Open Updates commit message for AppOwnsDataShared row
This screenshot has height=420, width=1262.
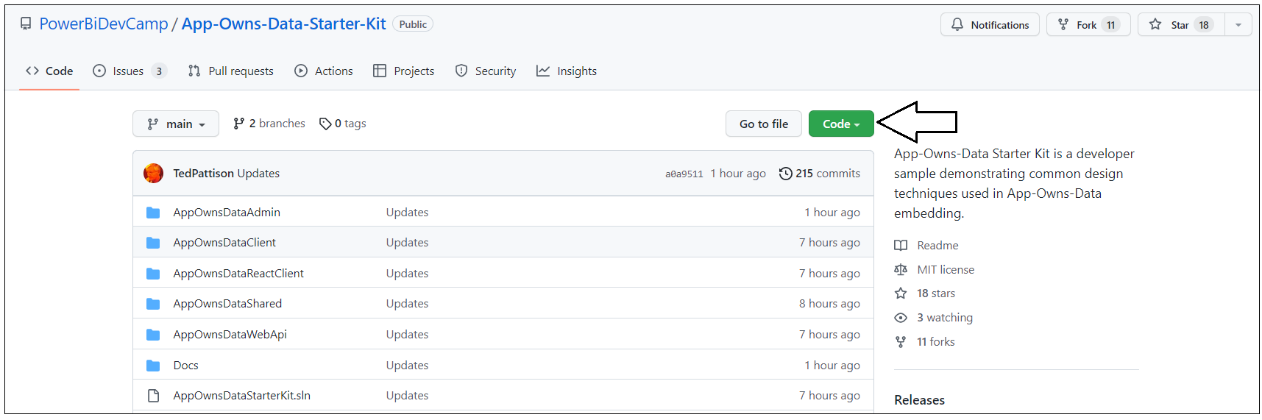click(x=407, y=304)
